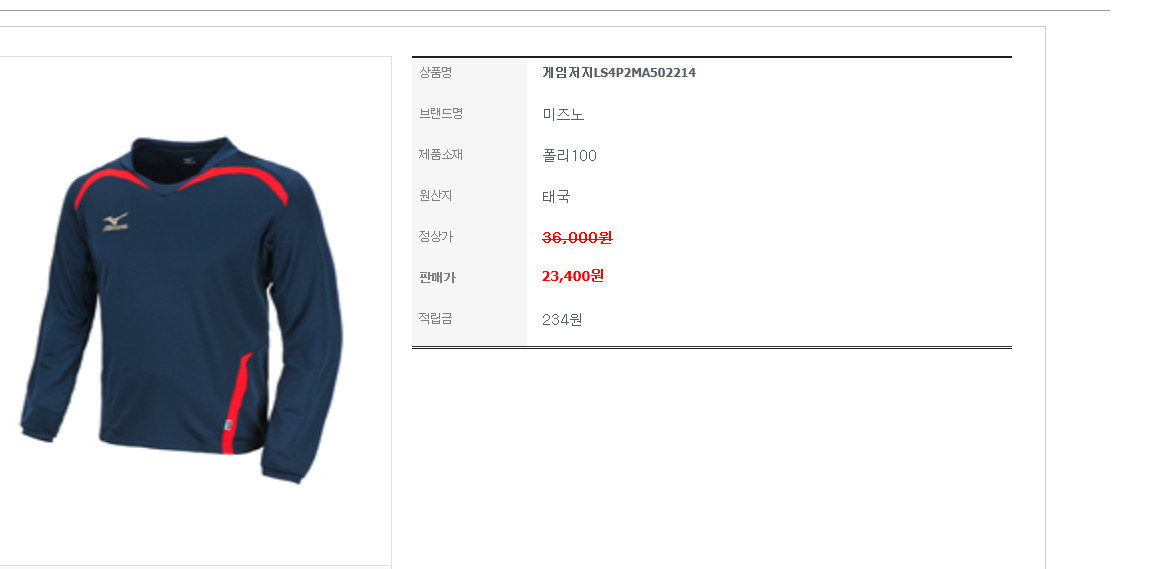This screenshot has width=1152, height=569.
Task: Click the reward points value 234원
Action: tap(562, 320)
